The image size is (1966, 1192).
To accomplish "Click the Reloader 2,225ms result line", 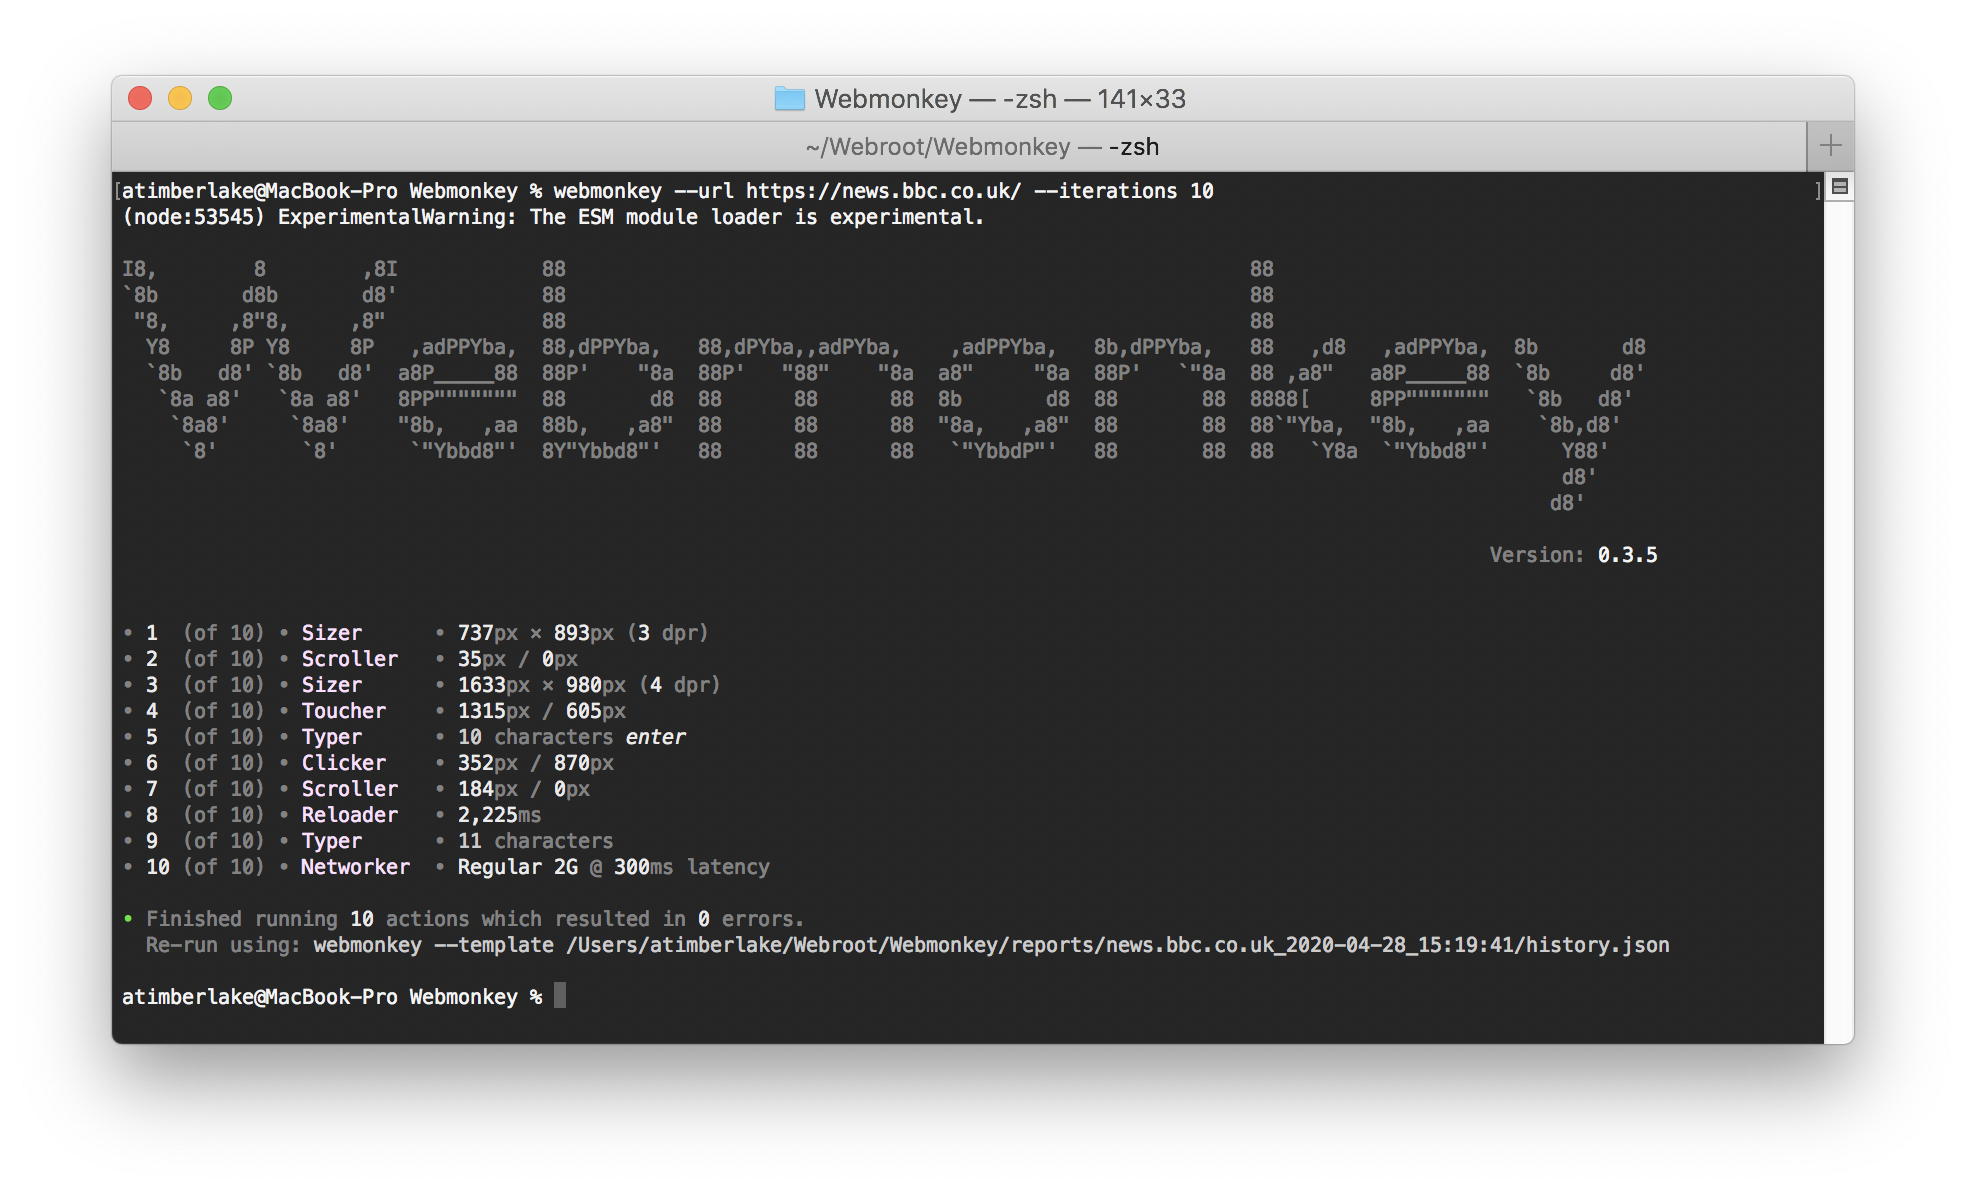I will (498, 815).
